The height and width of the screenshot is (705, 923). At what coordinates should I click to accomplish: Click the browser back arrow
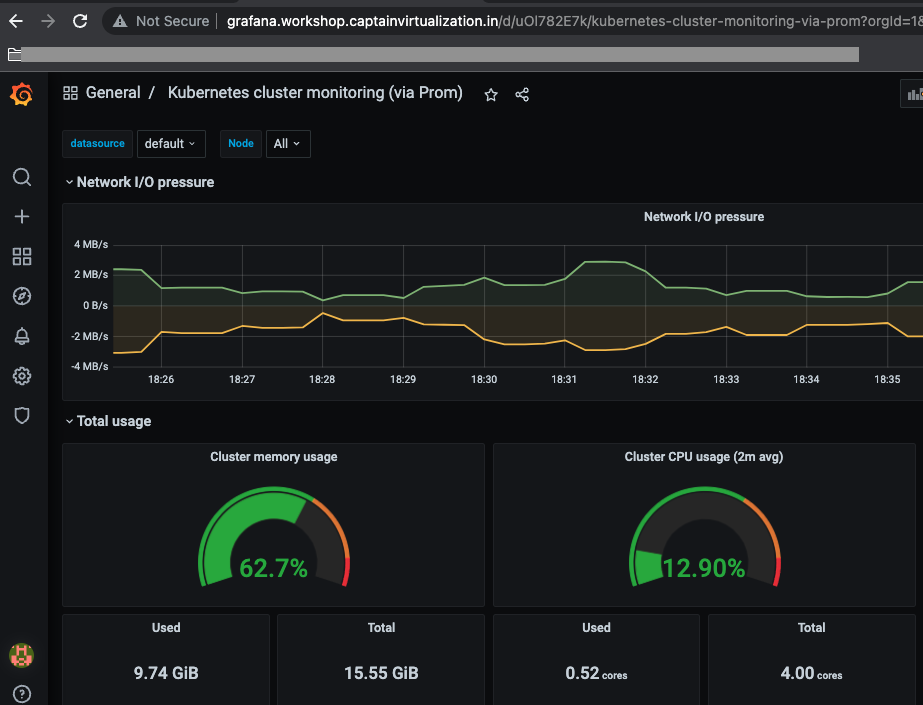[16, 21]
